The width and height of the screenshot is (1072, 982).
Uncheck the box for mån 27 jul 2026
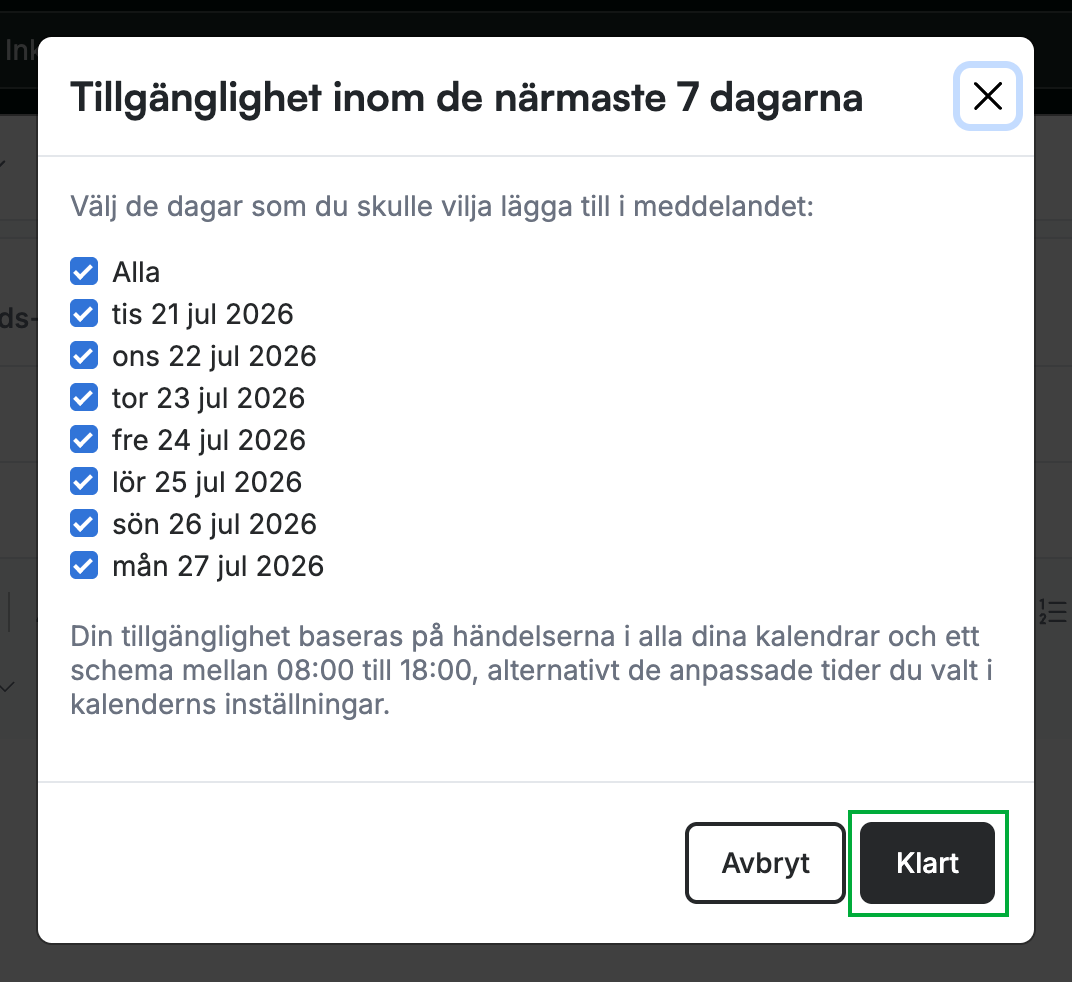(x=84, y=566)
